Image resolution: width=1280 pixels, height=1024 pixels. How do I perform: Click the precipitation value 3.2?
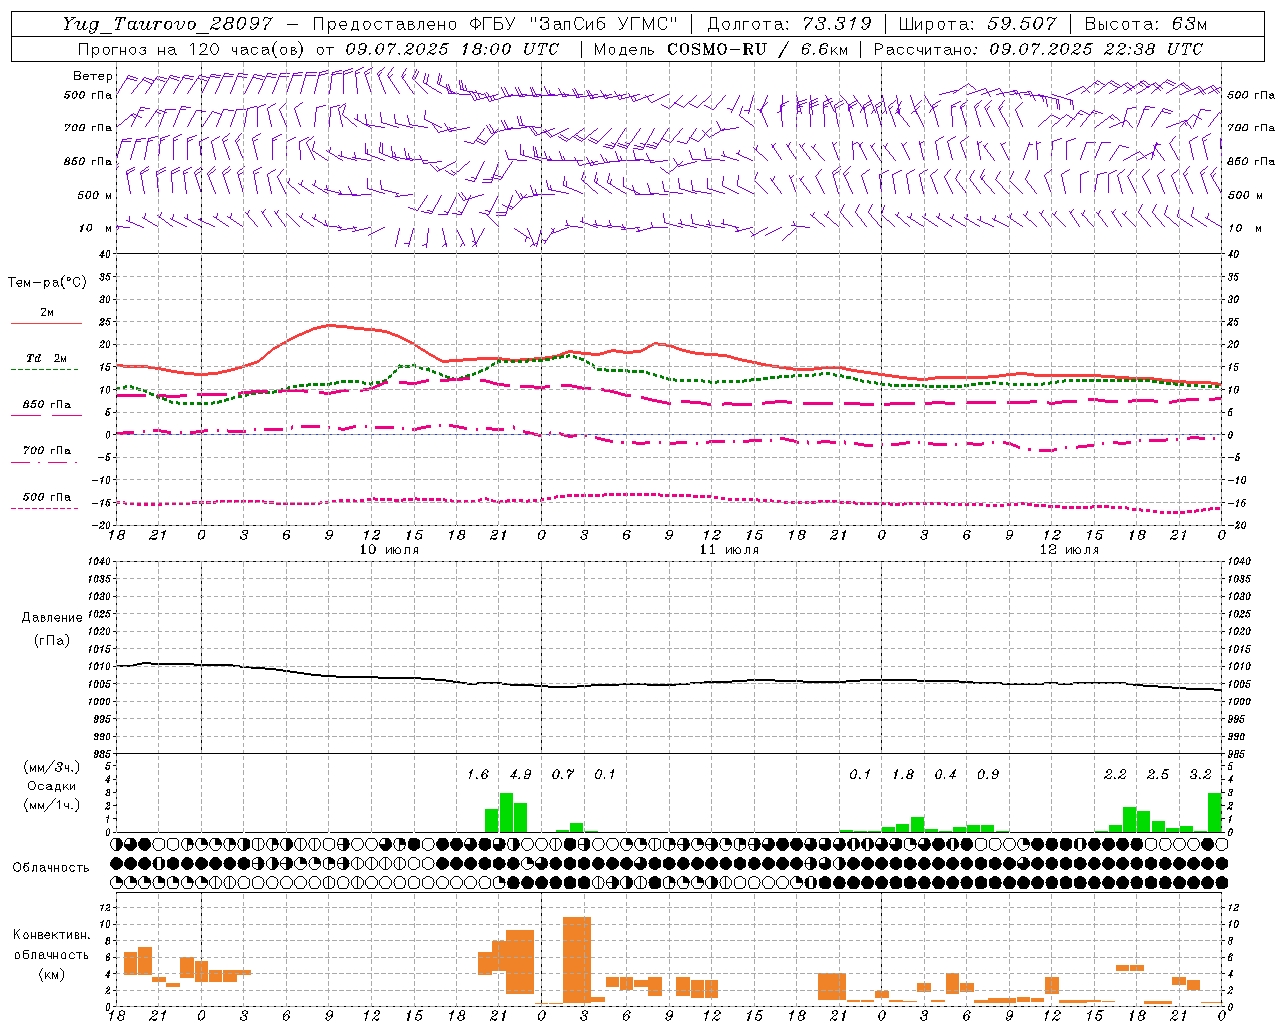[x=1200, y=775]
